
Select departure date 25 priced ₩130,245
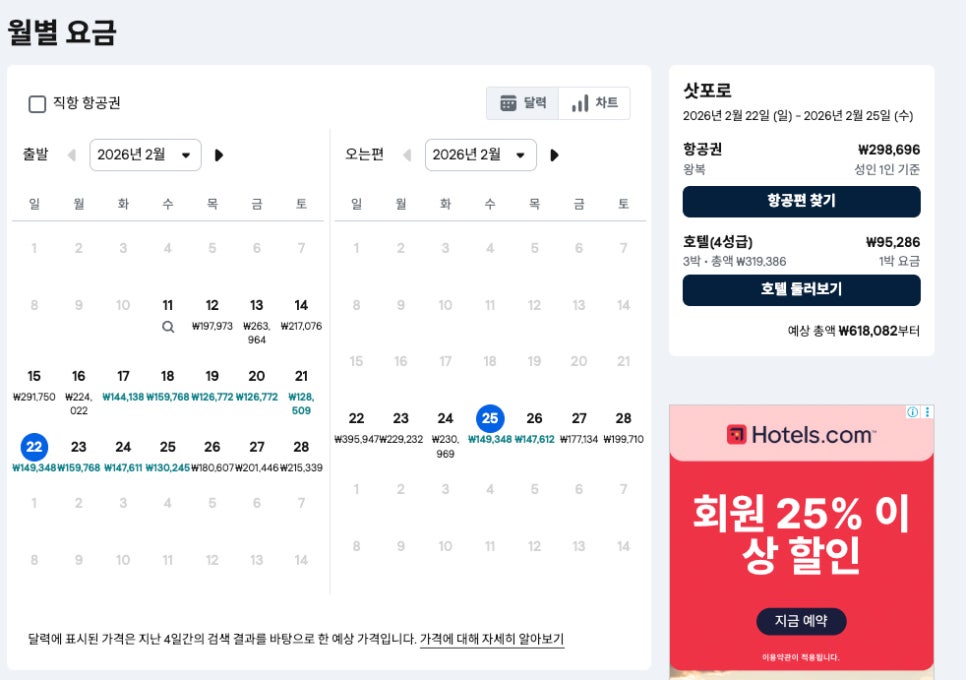pos(168,456)
